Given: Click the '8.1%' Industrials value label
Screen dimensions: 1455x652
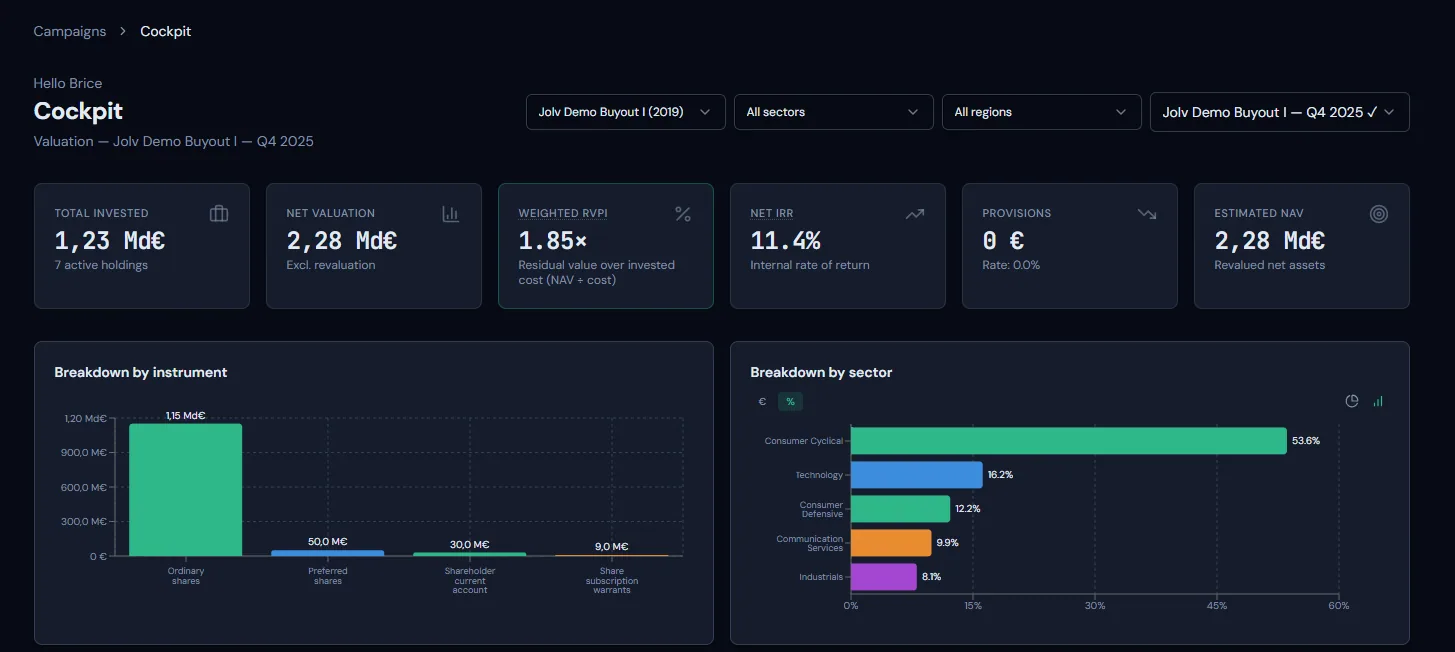Looking at the screenshot, I should point(931,577).
